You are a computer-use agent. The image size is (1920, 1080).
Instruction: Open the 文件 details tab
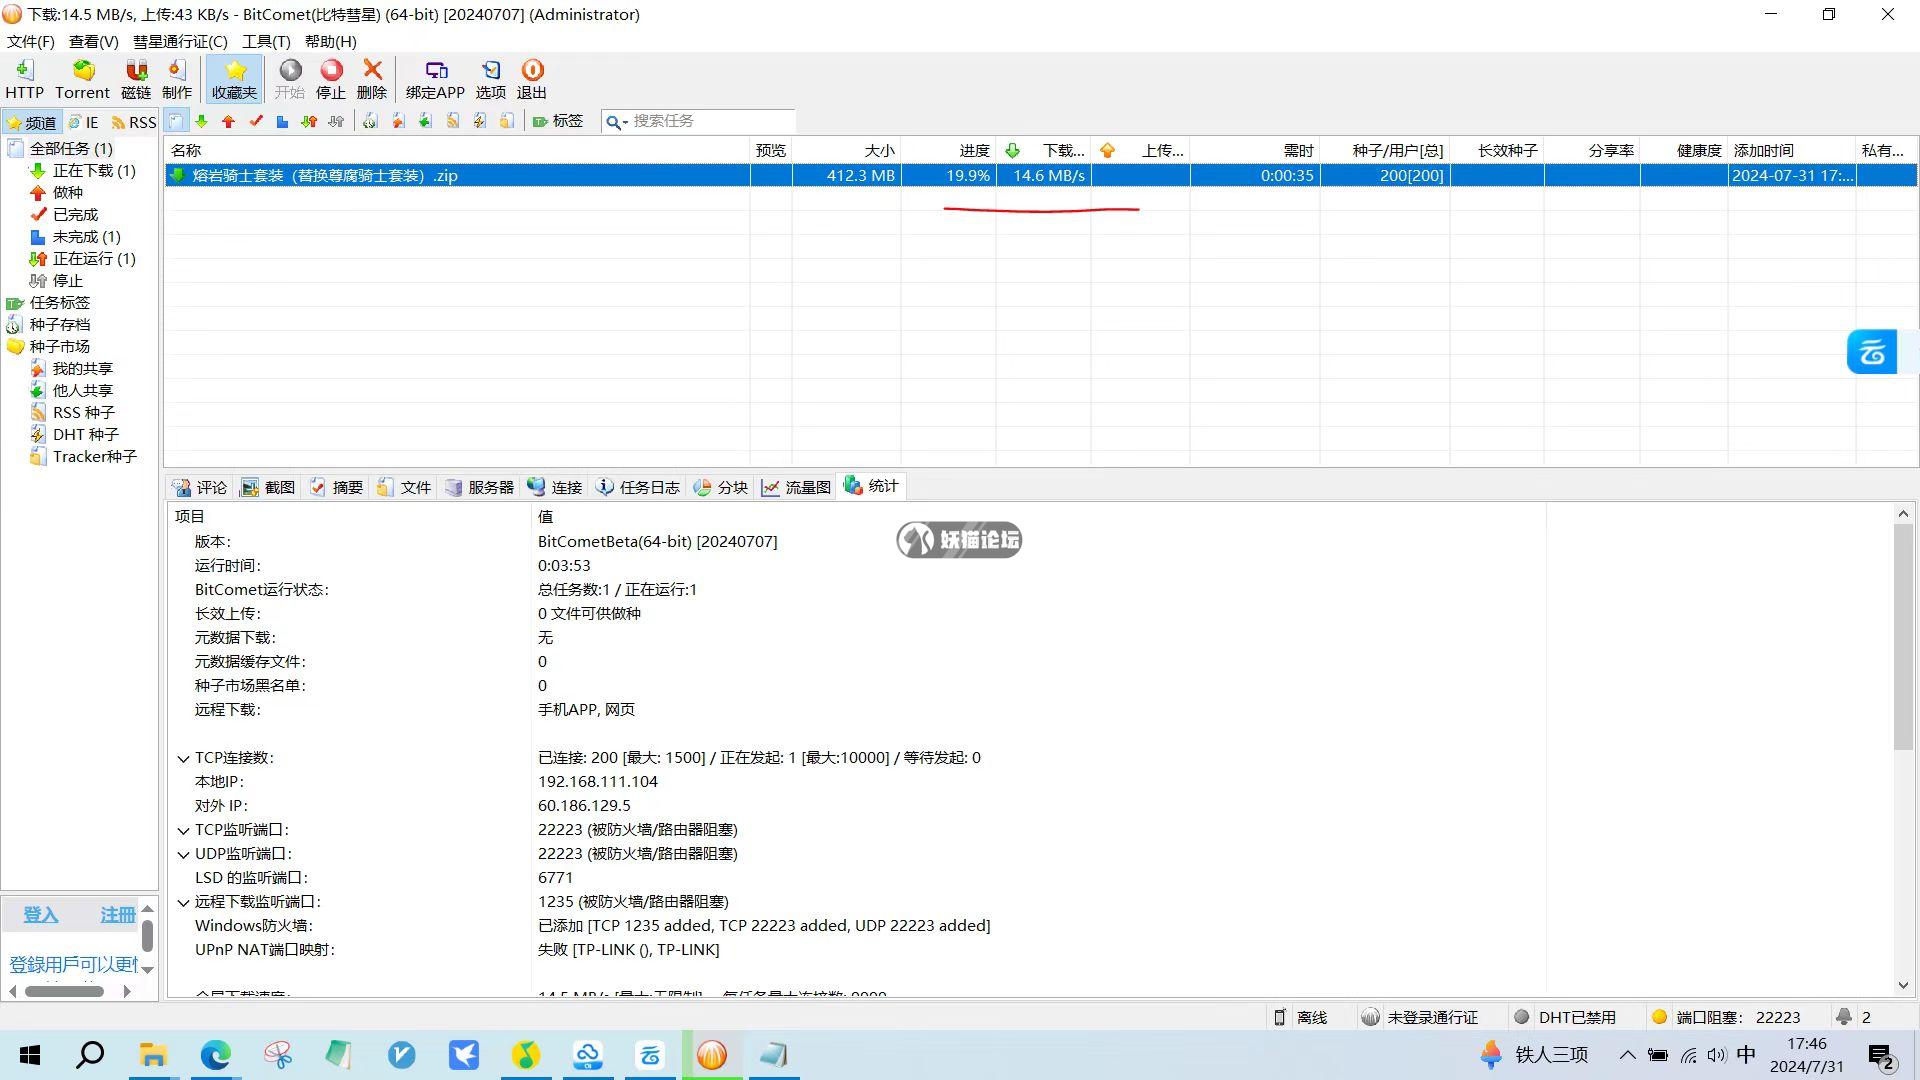[x=405, y=487]
